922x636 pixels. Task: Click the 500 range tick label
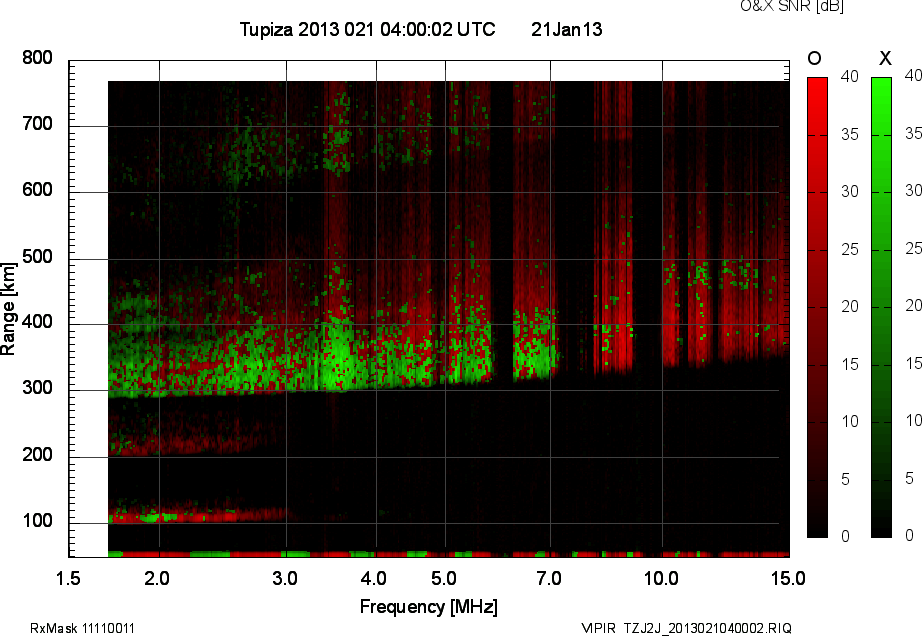click(37, 257)
